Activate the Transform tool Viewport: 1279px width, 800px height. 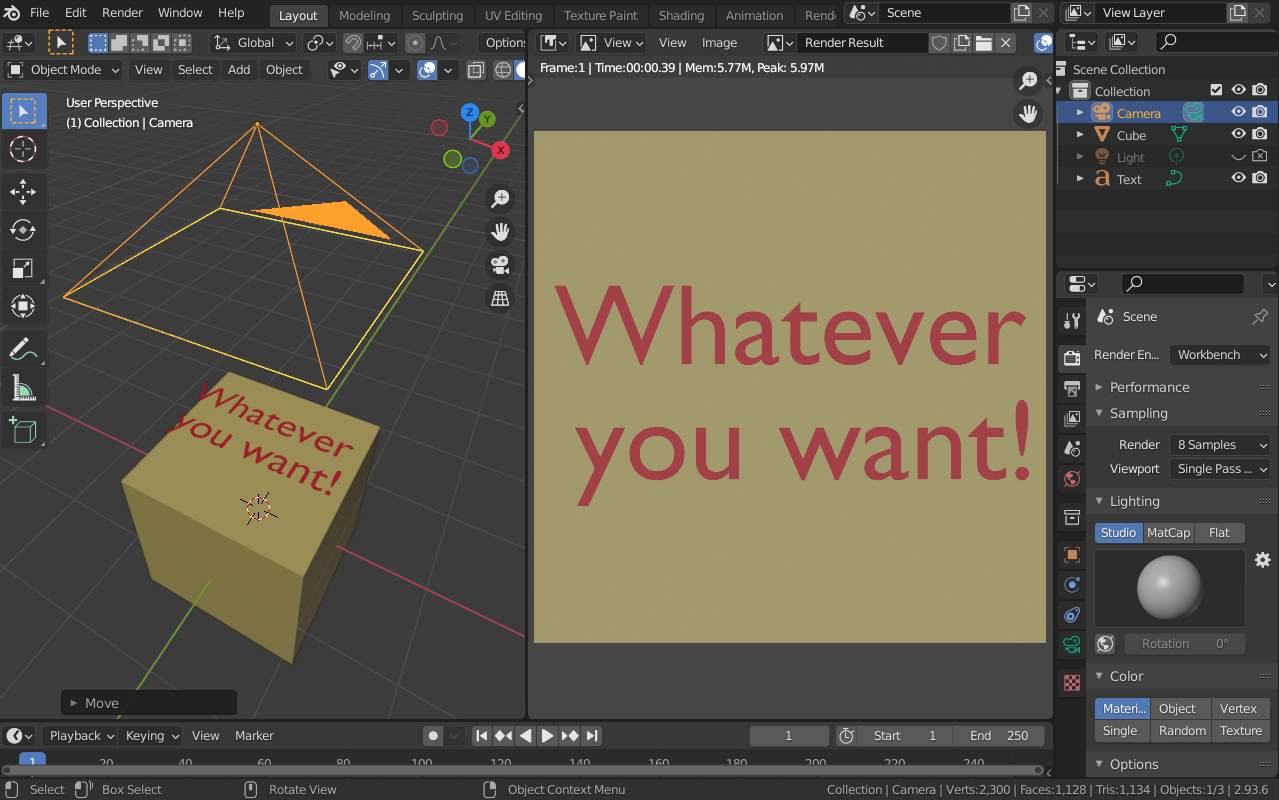[x=23, y=305]
